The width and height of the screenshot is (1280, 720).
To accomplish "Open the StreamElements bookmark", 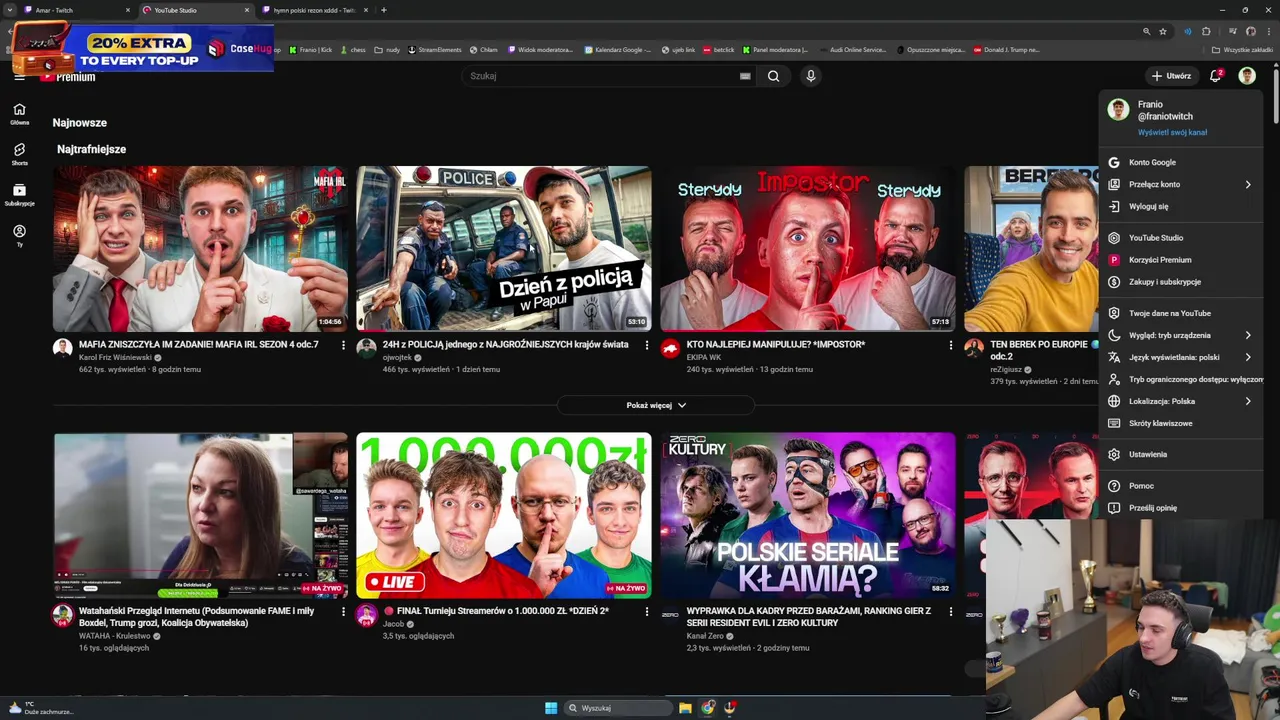I will coord(435,49).
